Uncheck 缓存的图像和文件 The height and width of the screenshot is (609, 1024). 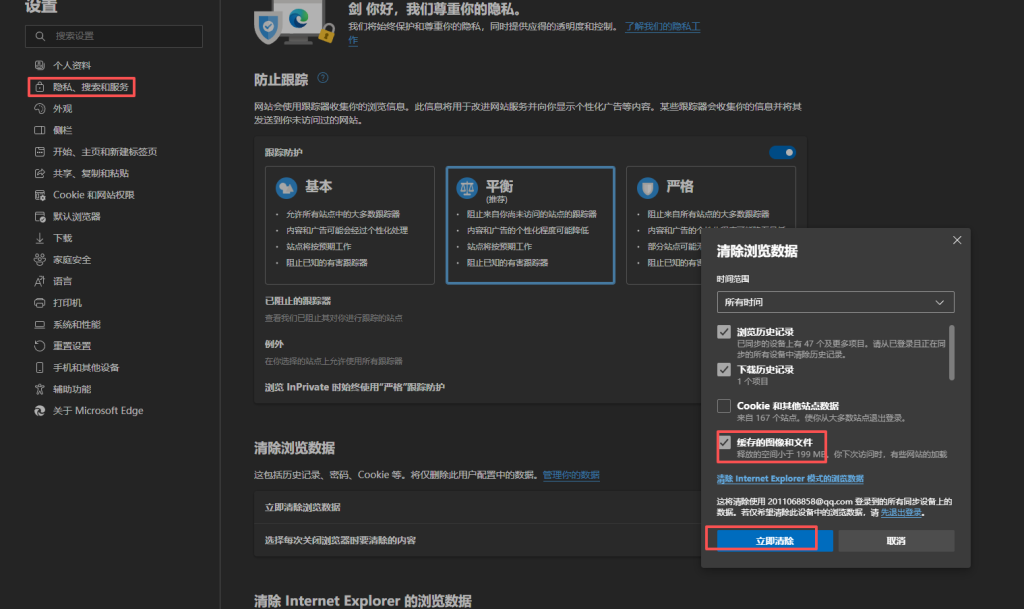[725, 441]
